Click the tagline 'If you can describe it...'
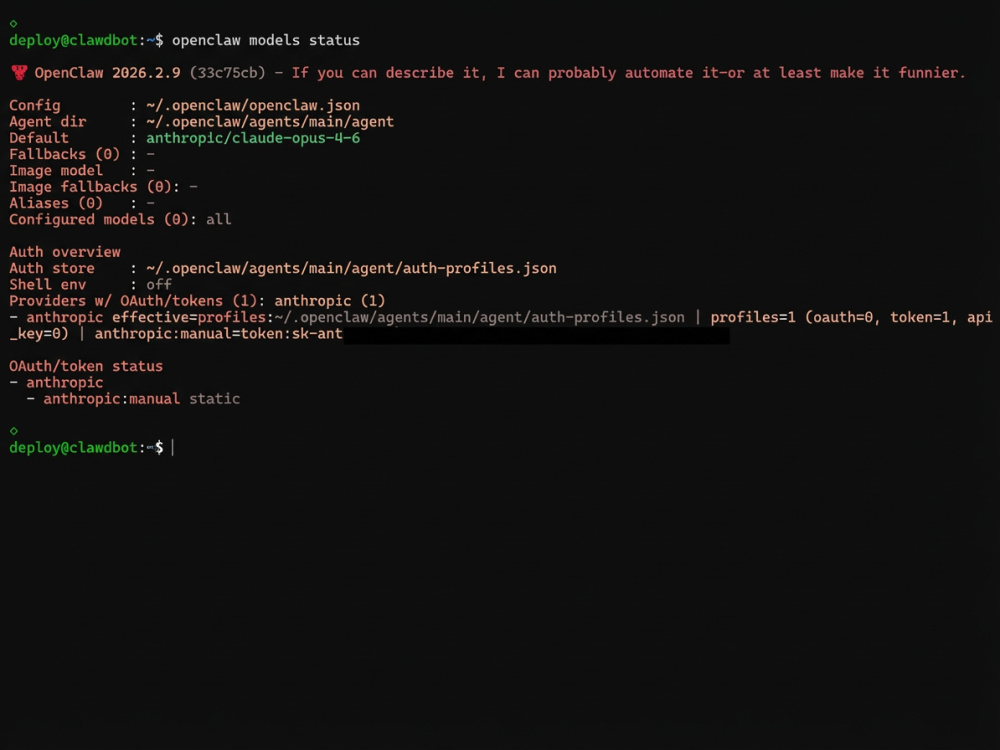 pyautogui.click(x=628, y=73)
